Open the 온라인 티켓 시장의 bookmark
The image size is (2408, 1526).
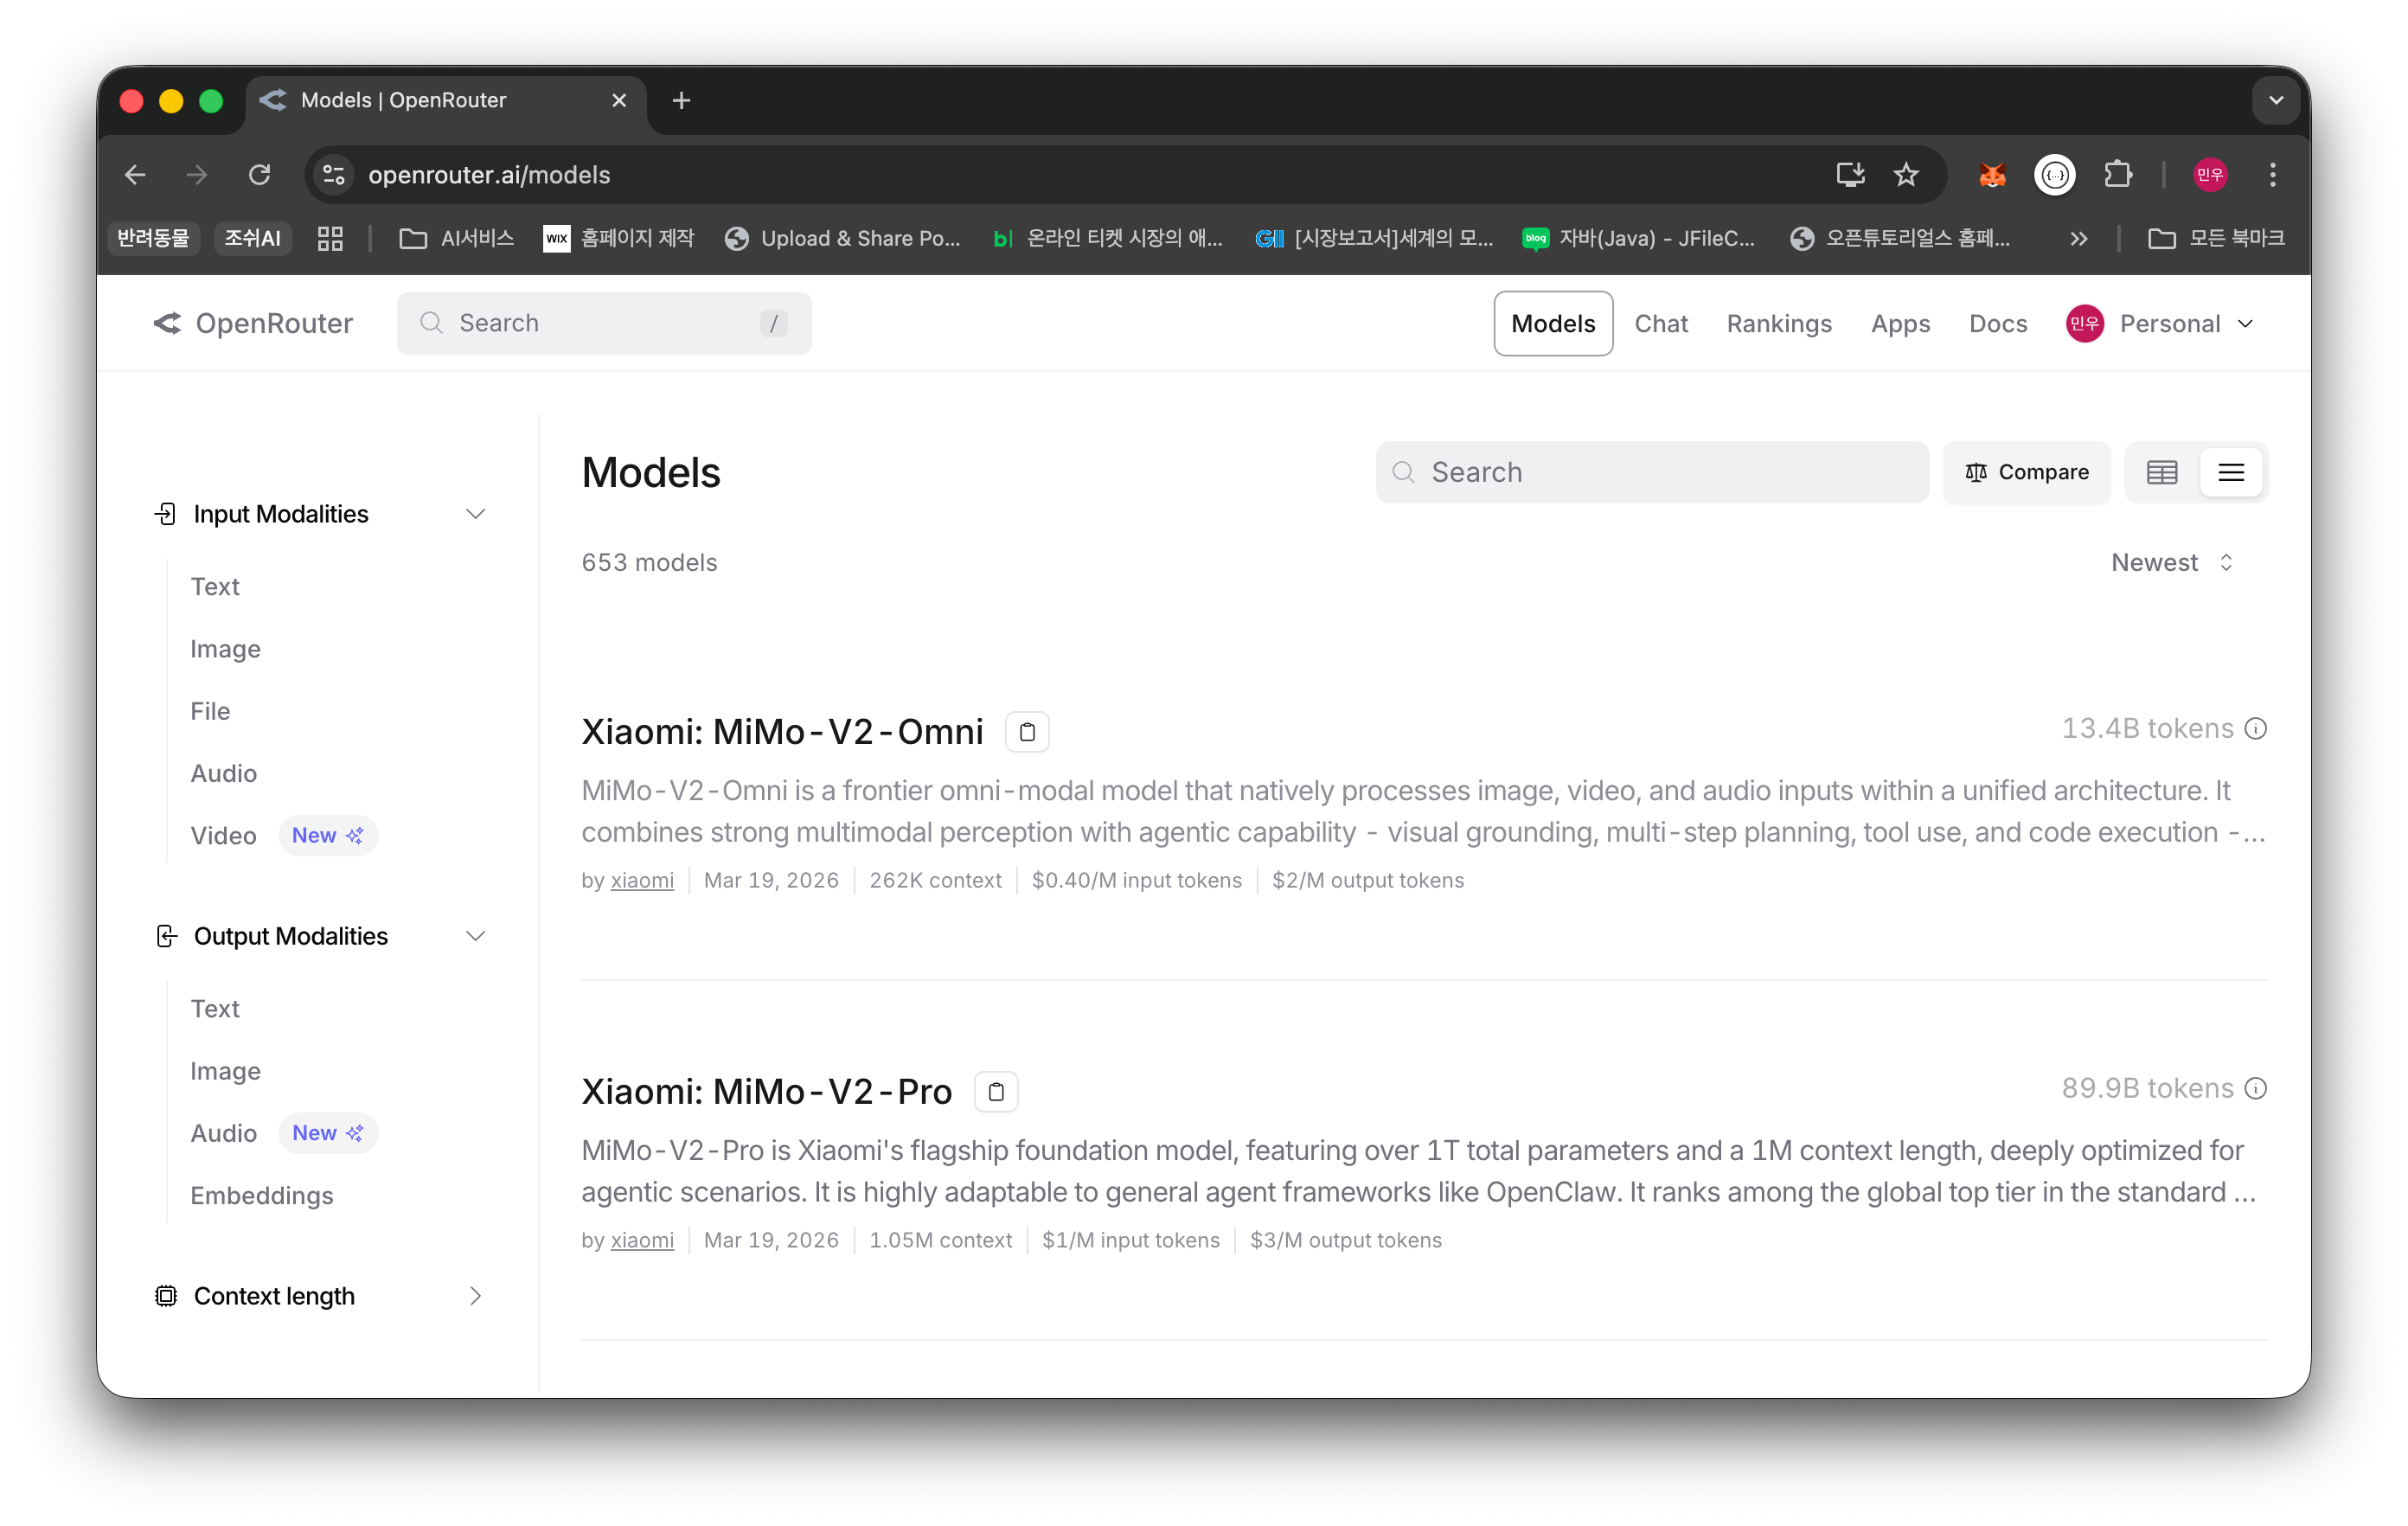[x=1108, y=238]
